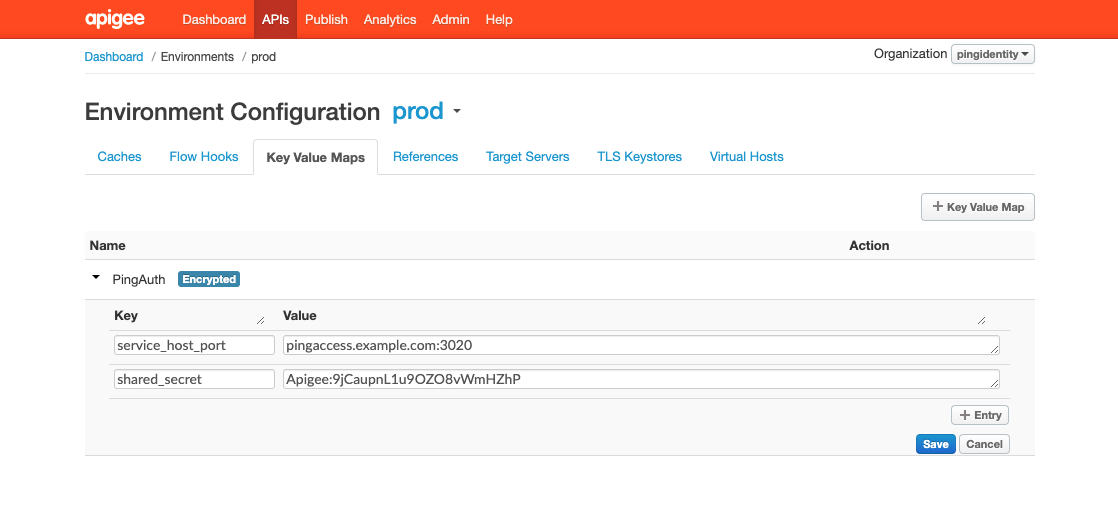The image size is (1118, 530).
Task: Click the resize handle of pingaccess value field
Action: click(x=994, y=350)
